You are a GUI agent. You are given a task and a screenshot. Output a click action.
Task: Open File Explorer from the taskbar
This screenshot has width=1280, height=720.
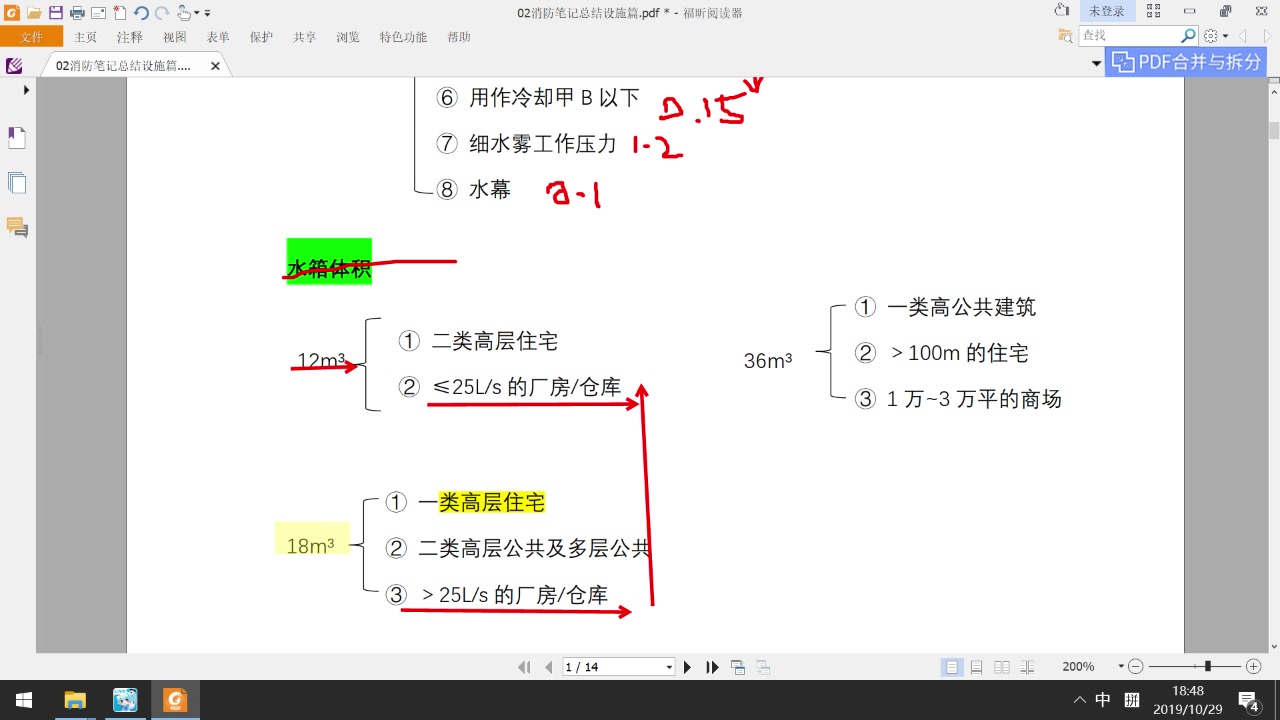(75, 700)
